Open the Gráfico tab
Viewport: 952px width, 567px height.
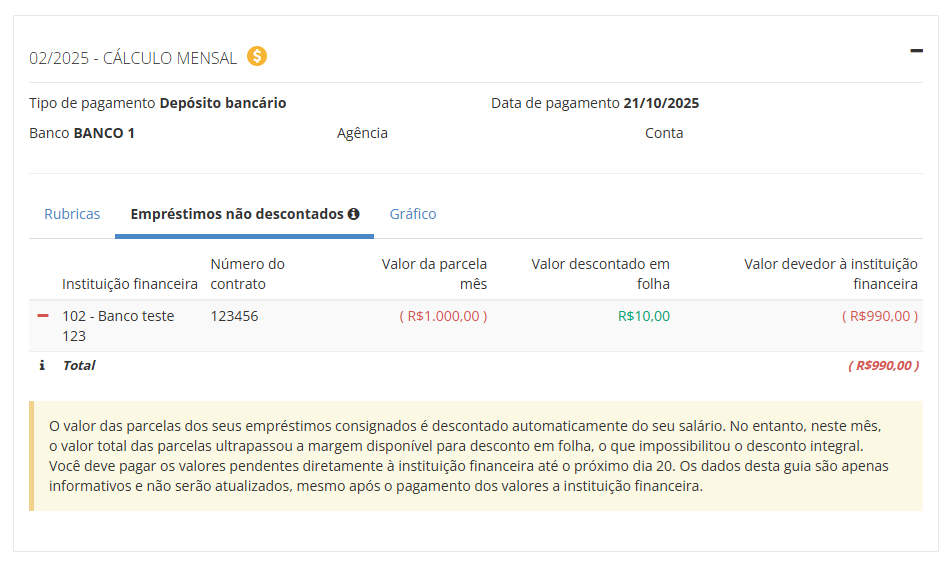(413, 214)
